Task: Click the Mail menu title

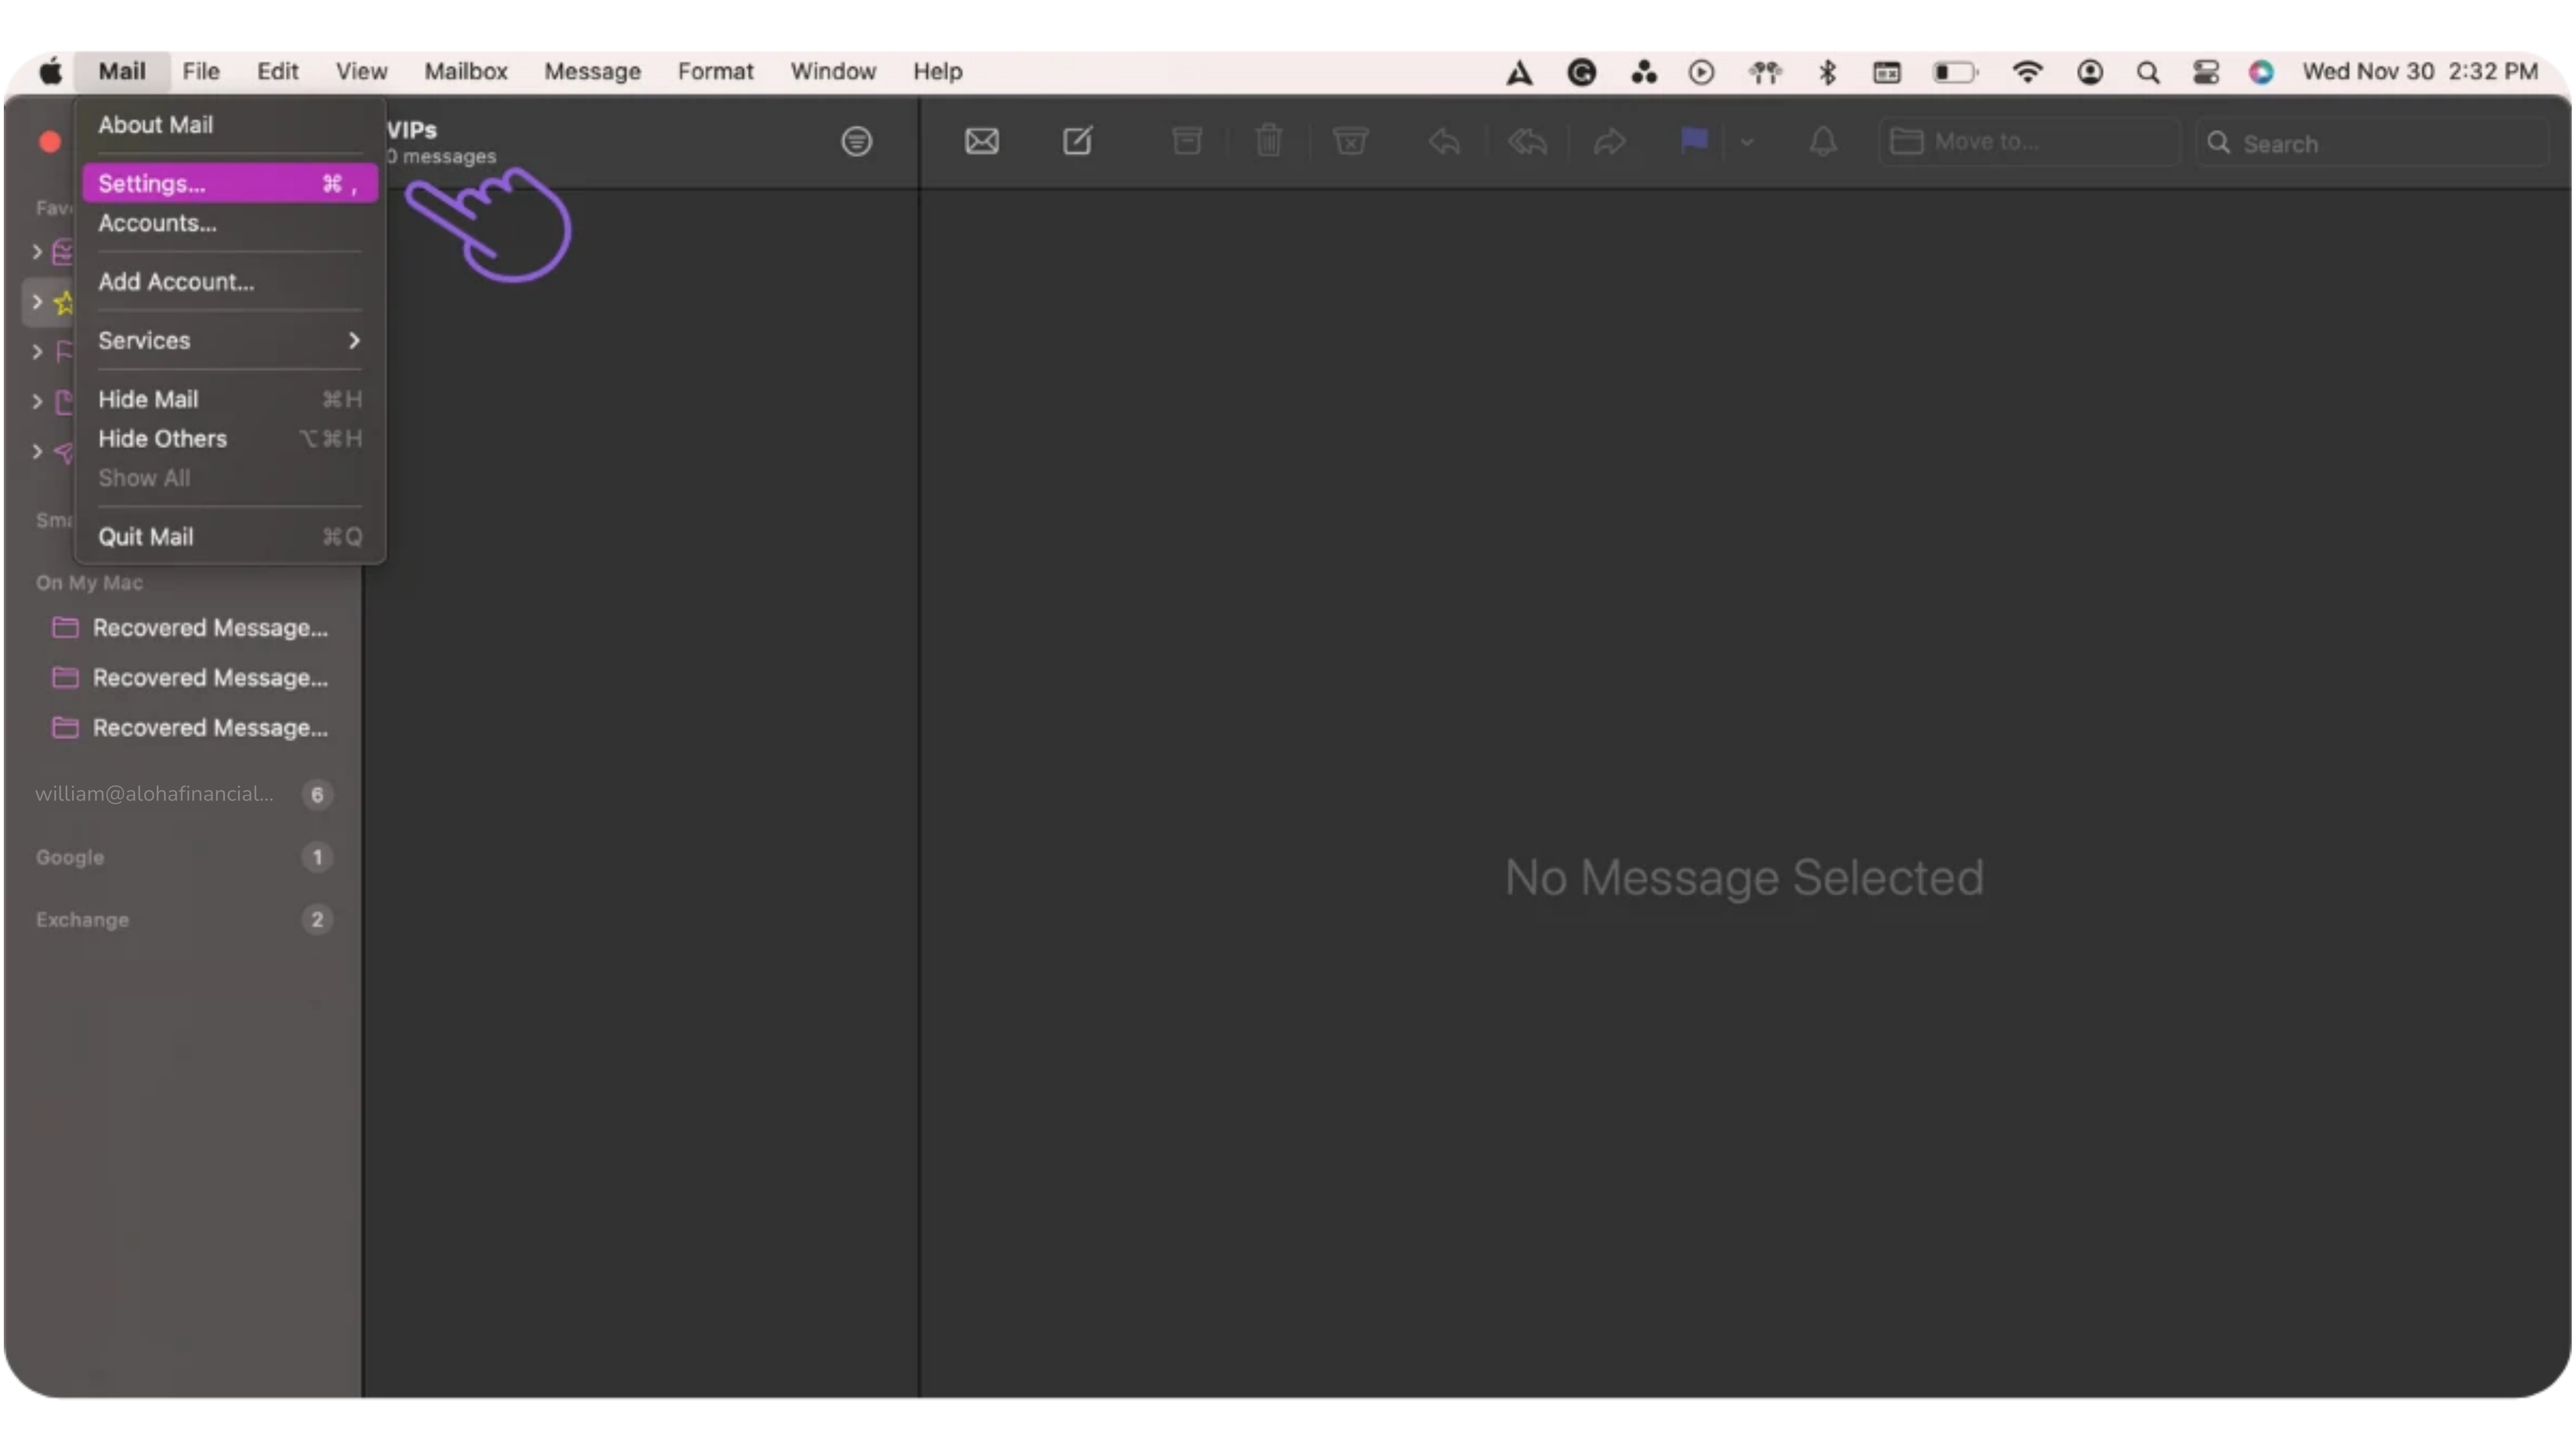Action: [x=121, y=72]
